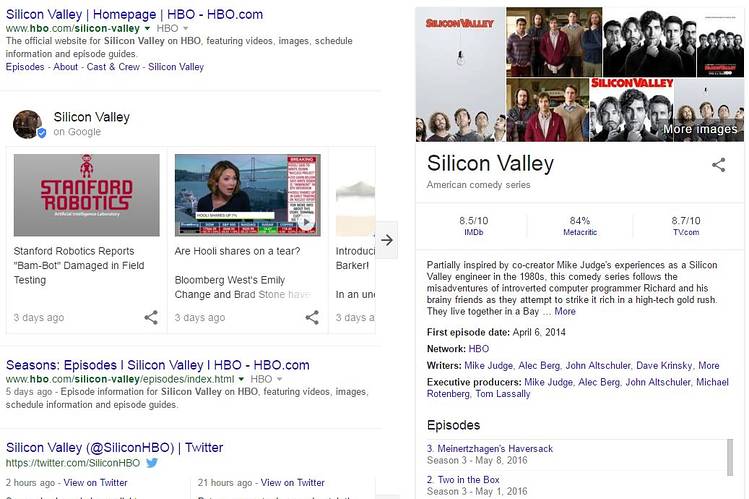Image resolution: width=749 pixels, height=499 pixels.
Task: Click HBO network link
Action: coord(479,349)
